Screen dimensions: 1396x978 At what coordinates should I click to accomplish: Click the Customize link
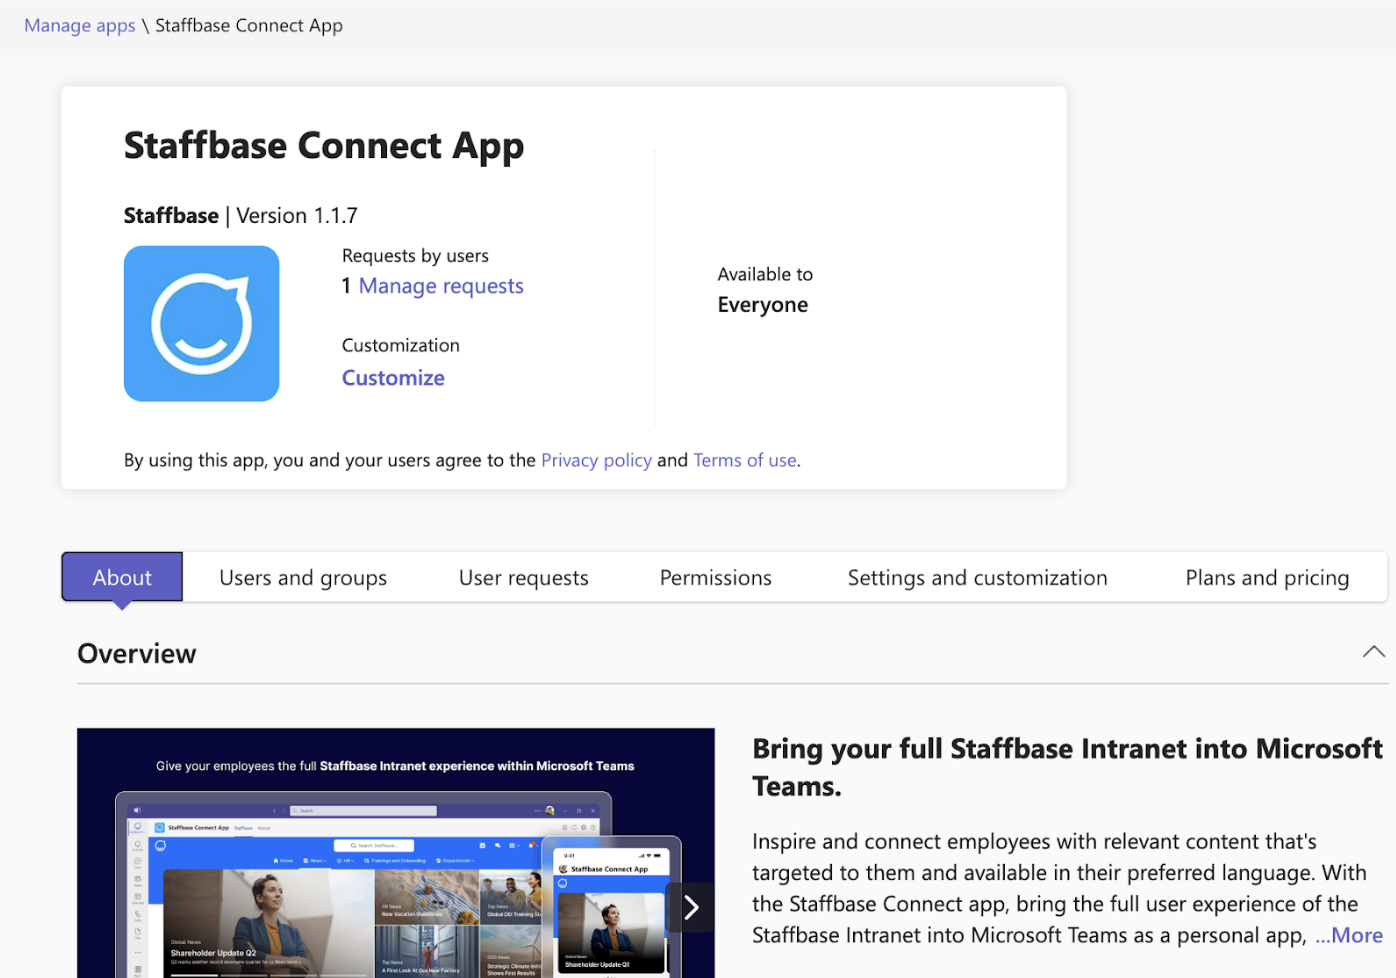point(393,378)
